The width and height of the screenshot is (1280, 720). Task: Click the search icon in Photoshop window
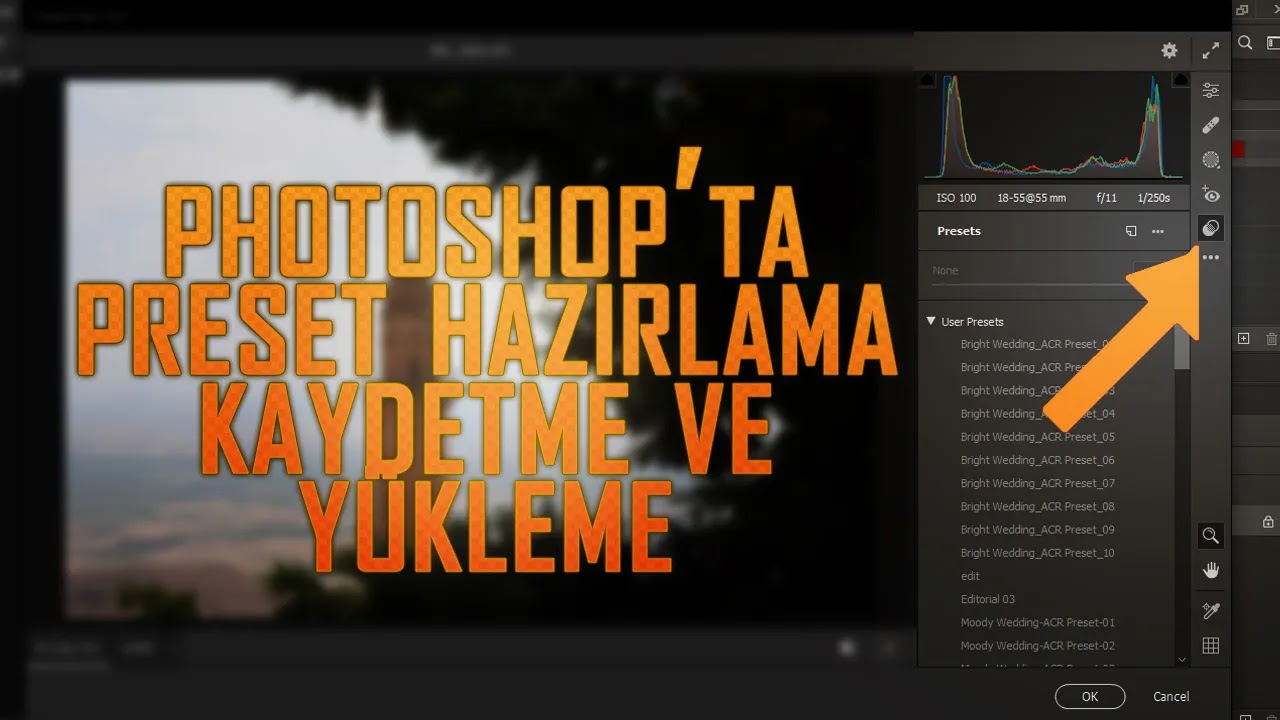pyautogui.click(x=1245, y=43)
